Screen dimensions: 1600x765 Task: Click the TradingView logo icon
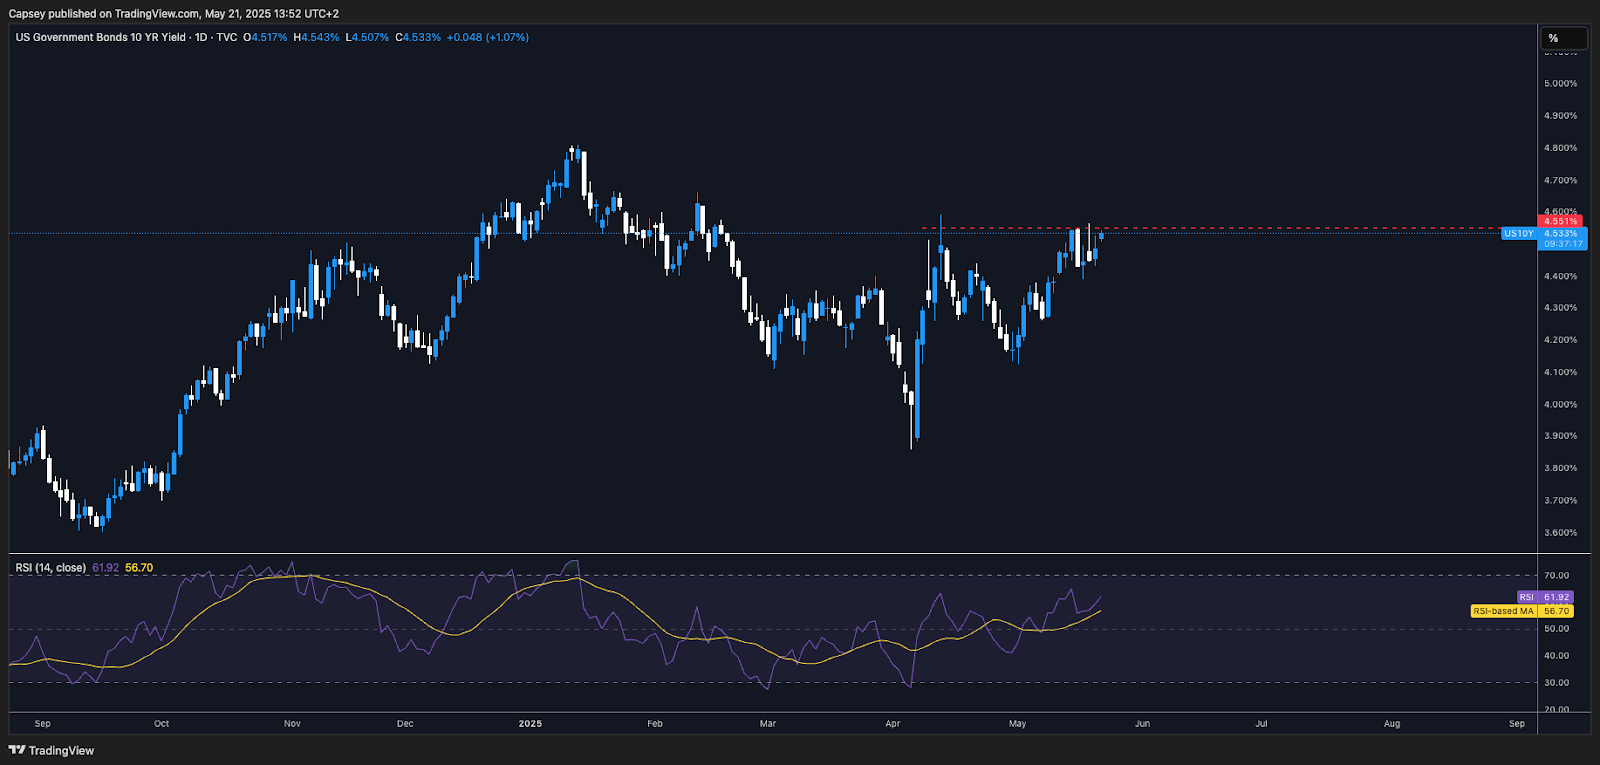pyautogui.click(x=17, y=750)
